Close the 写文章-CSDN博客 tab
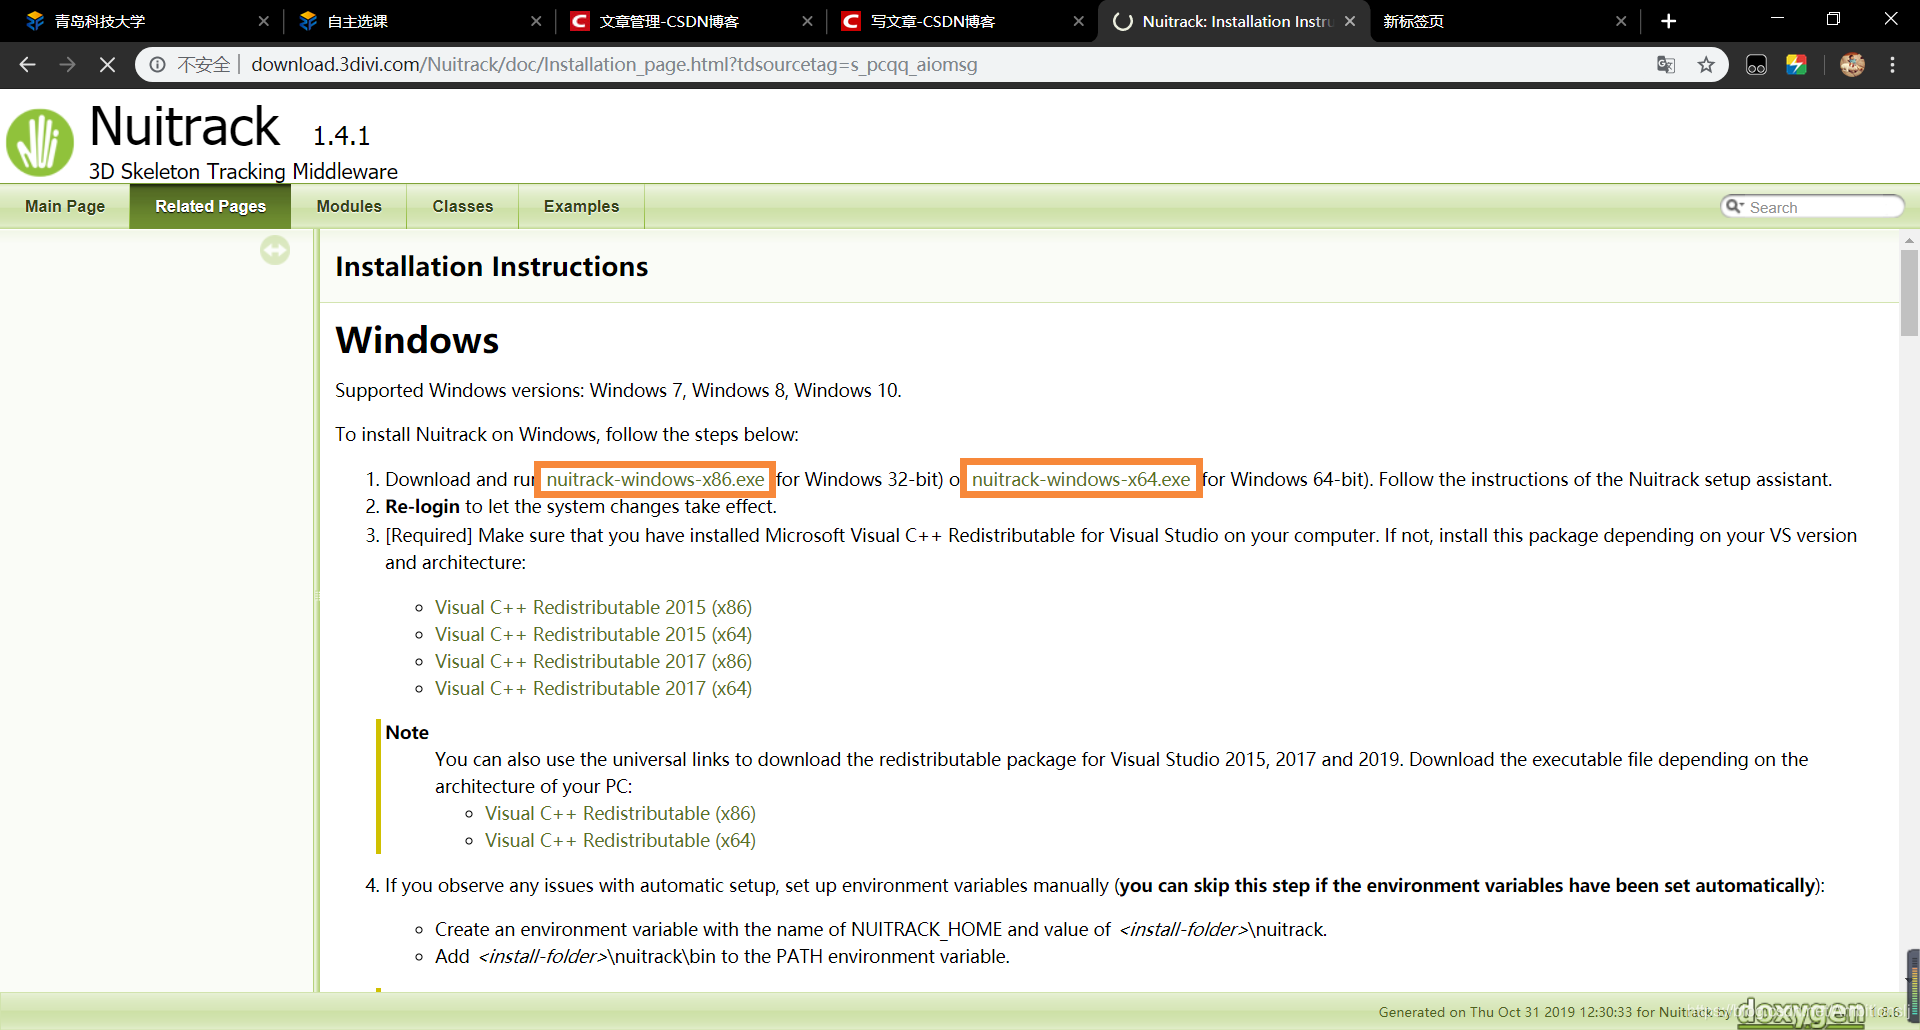Screen dimensions: 1920x1030 pos(1078,21)
